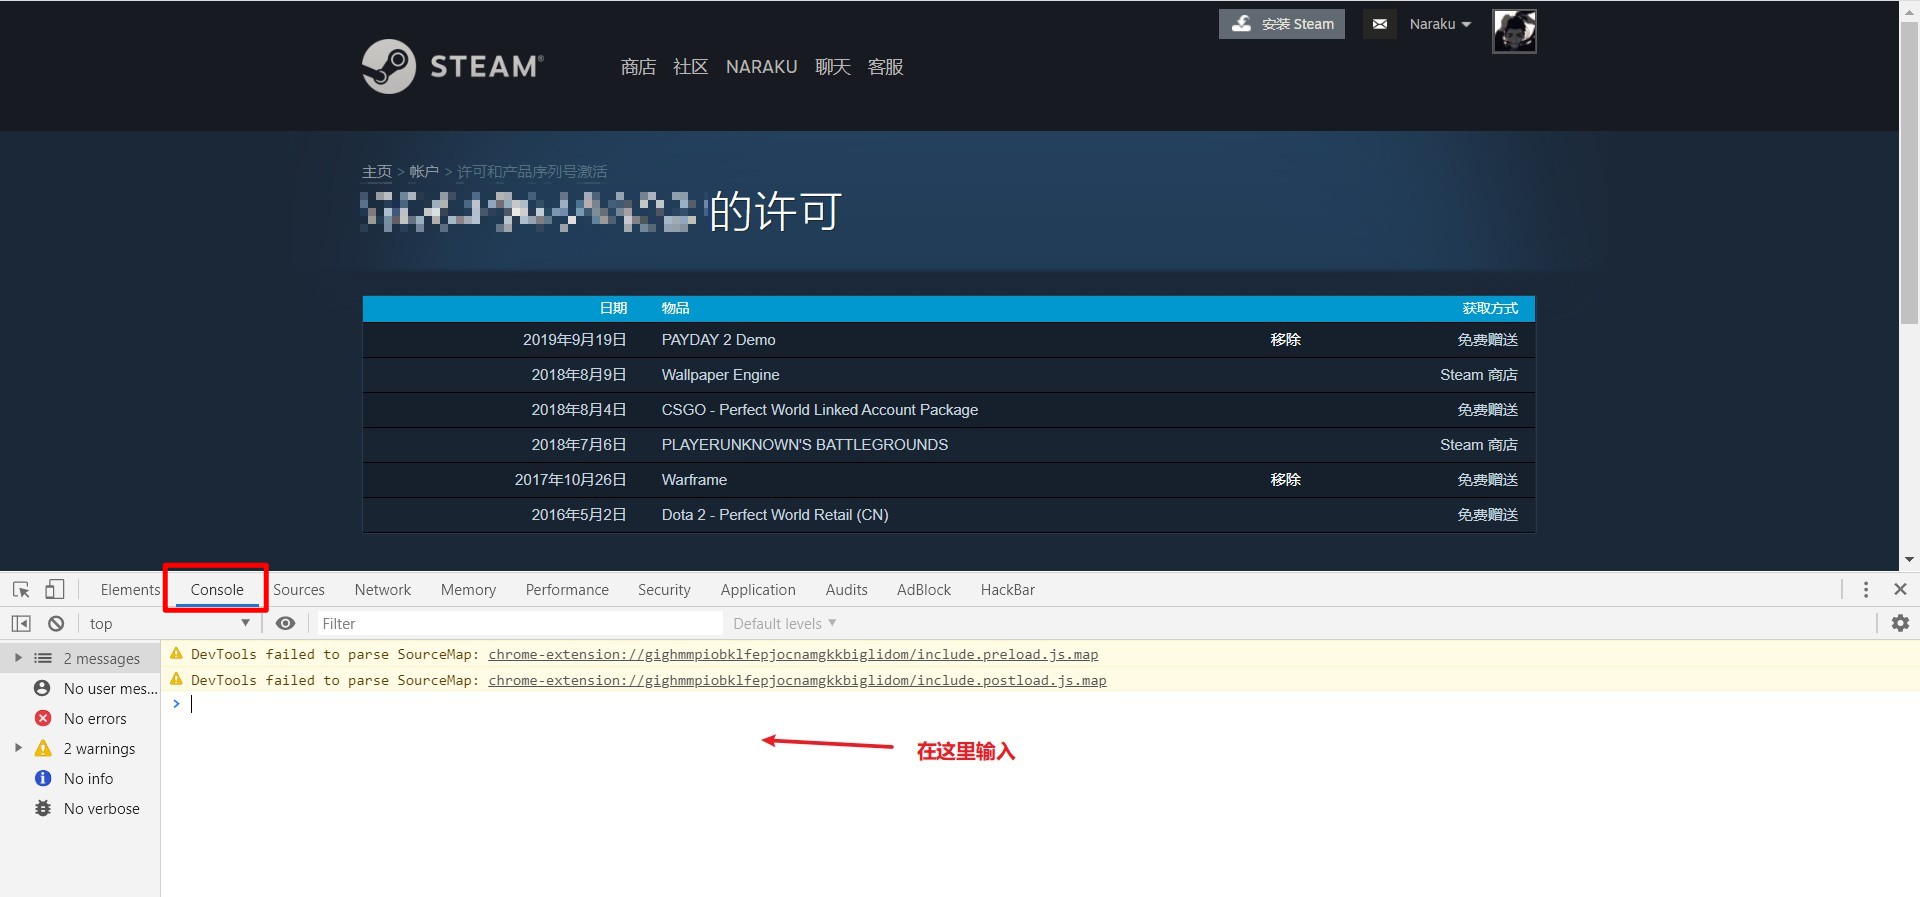Open the 社区 community menu
The width and height of the screenshot is (1920, 897).
click(x=691, y=67)
